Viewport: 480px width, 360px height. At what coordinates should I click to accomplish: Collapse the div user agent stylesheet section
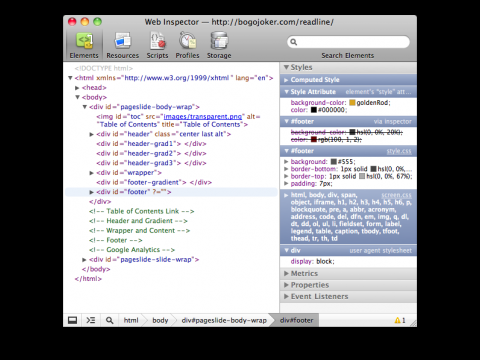pyautogui.click(x=286, y=250)
